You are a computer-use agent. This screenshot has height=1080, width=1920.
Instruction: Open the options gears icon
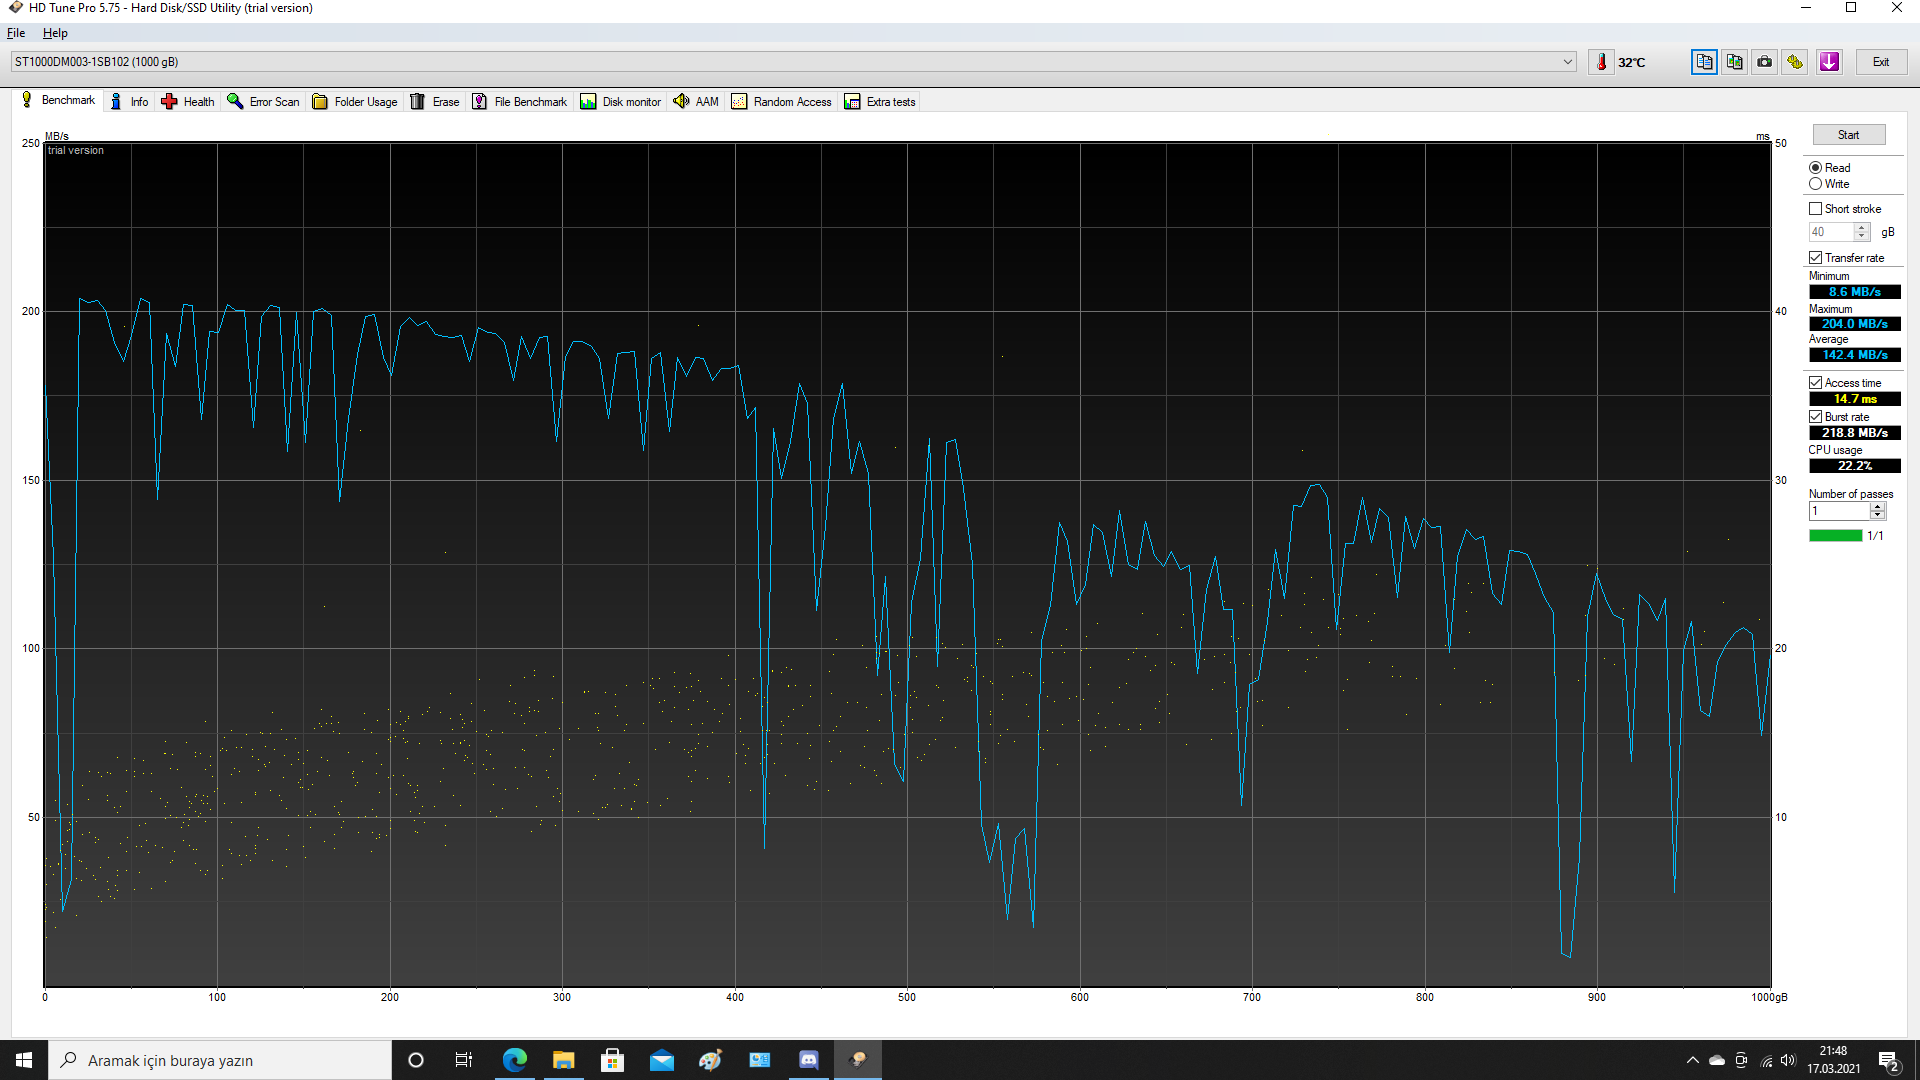click(x=1795, y=62)
